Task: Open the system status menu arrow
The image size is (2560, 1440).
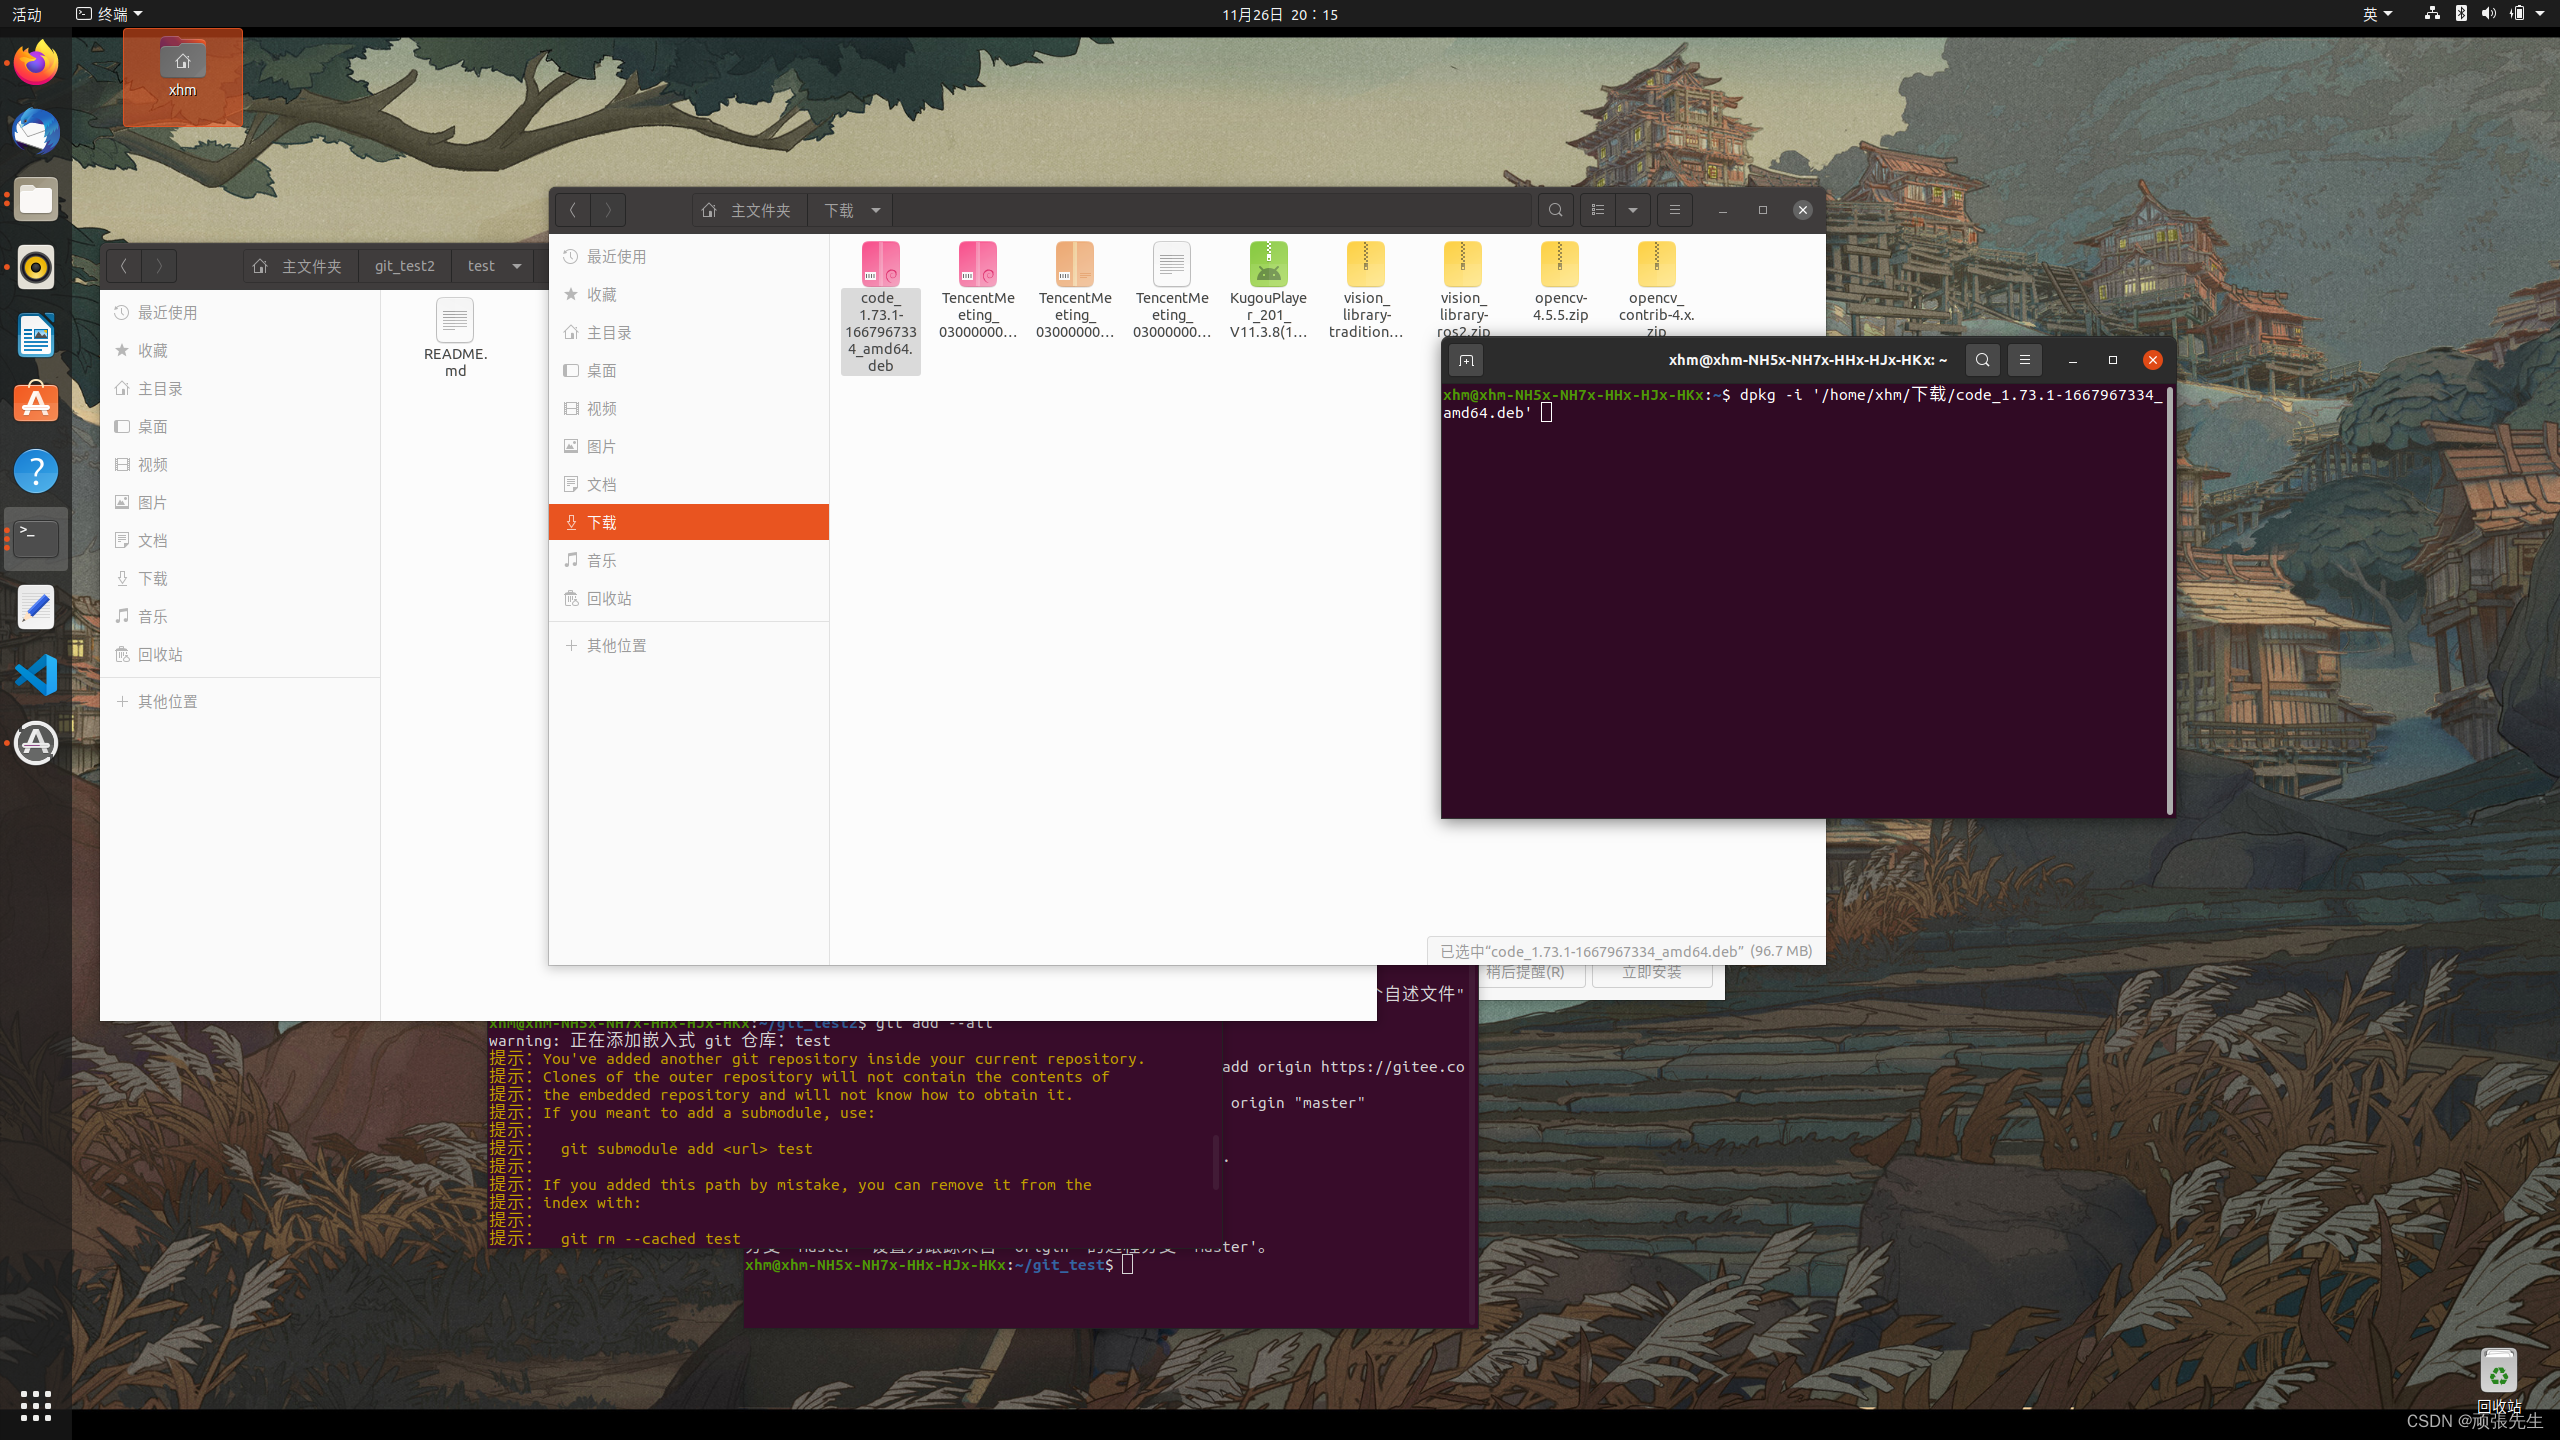Action: 2540,14
